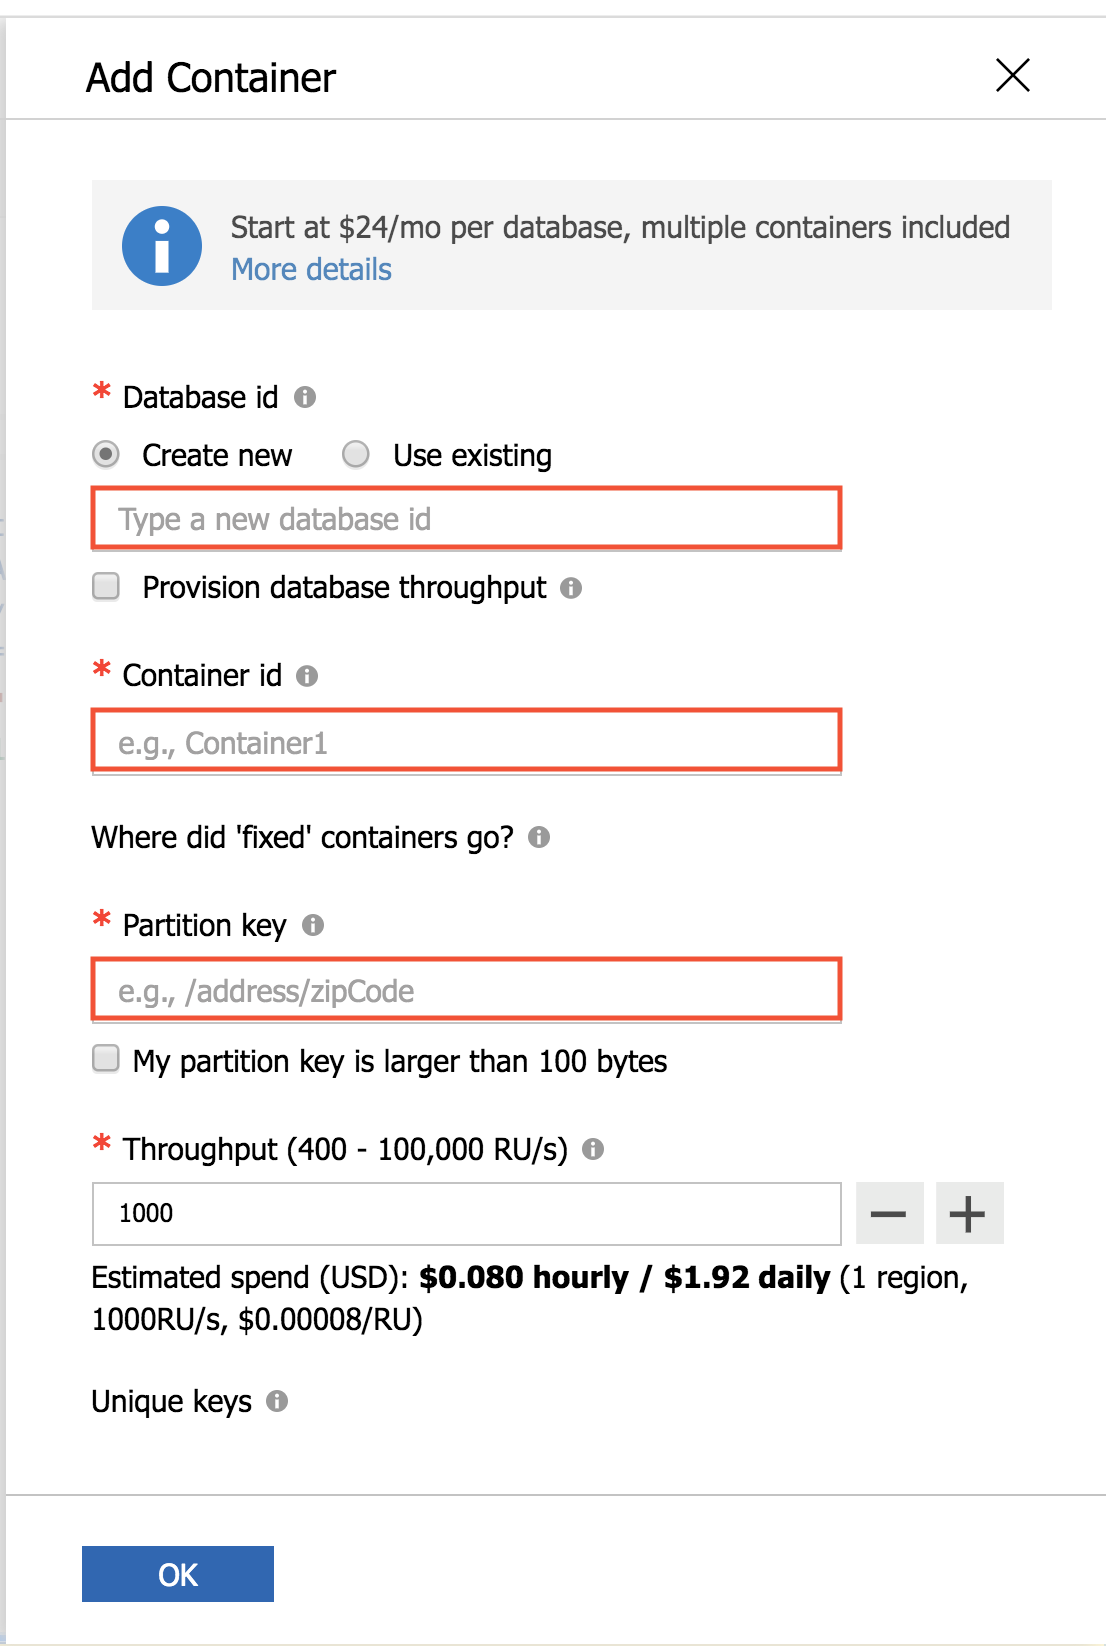Enable Provision database throughput checkbox
Viewport: 1106px width, 1646px height.
[x=106, y=586]
